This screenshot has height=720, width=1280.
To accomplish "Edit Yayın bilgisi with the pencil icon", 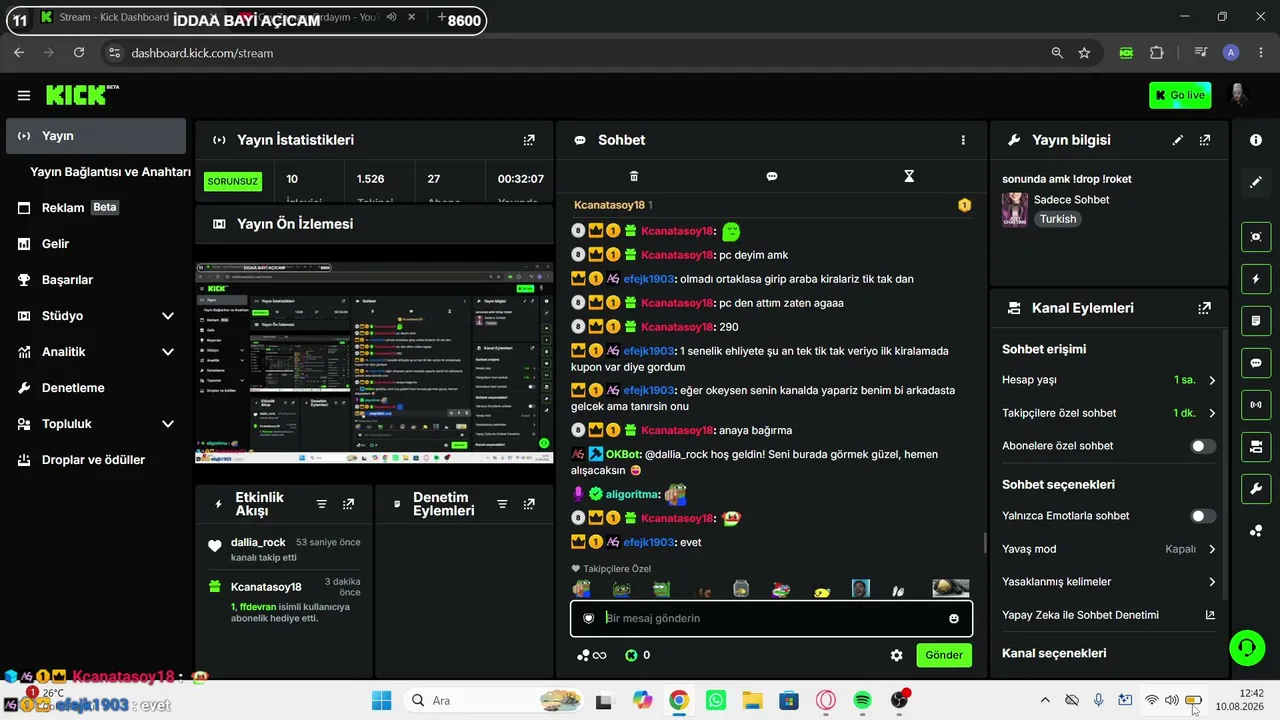I will click(x=1177, y=140).
